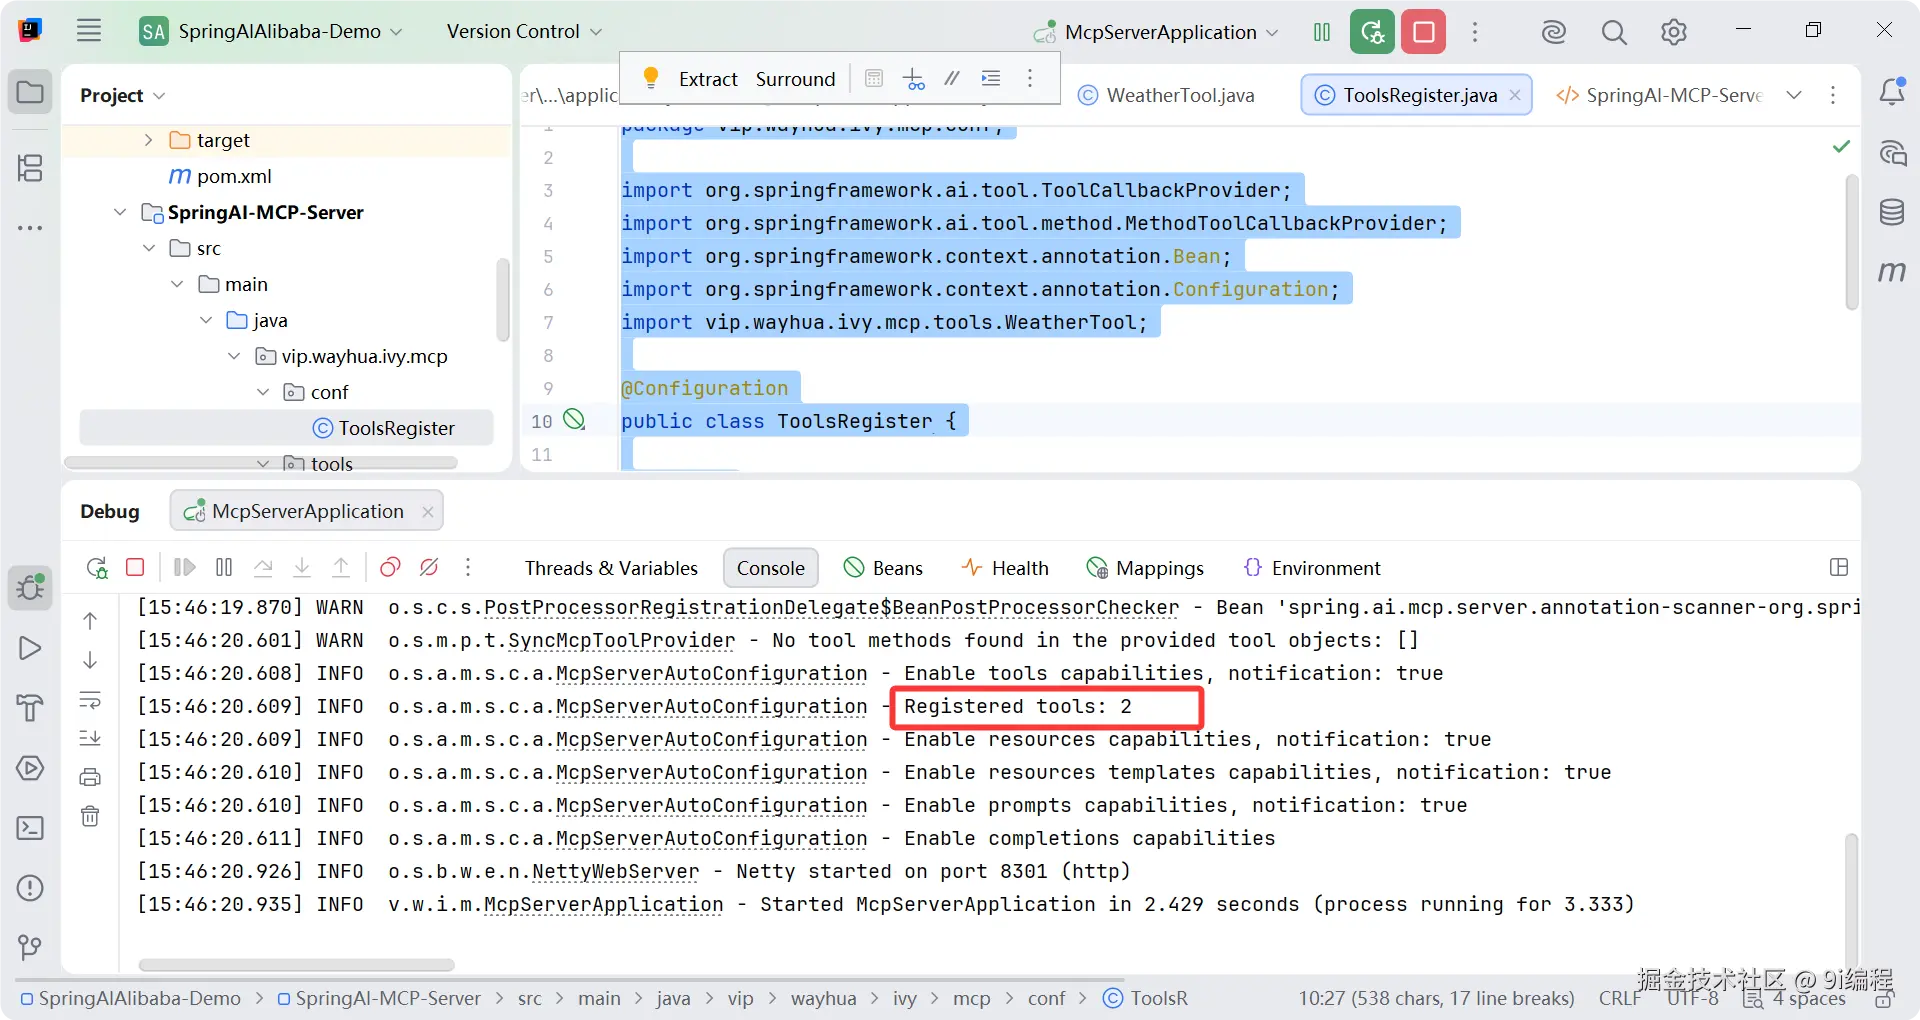Open the Git tool window

point(30,947)
